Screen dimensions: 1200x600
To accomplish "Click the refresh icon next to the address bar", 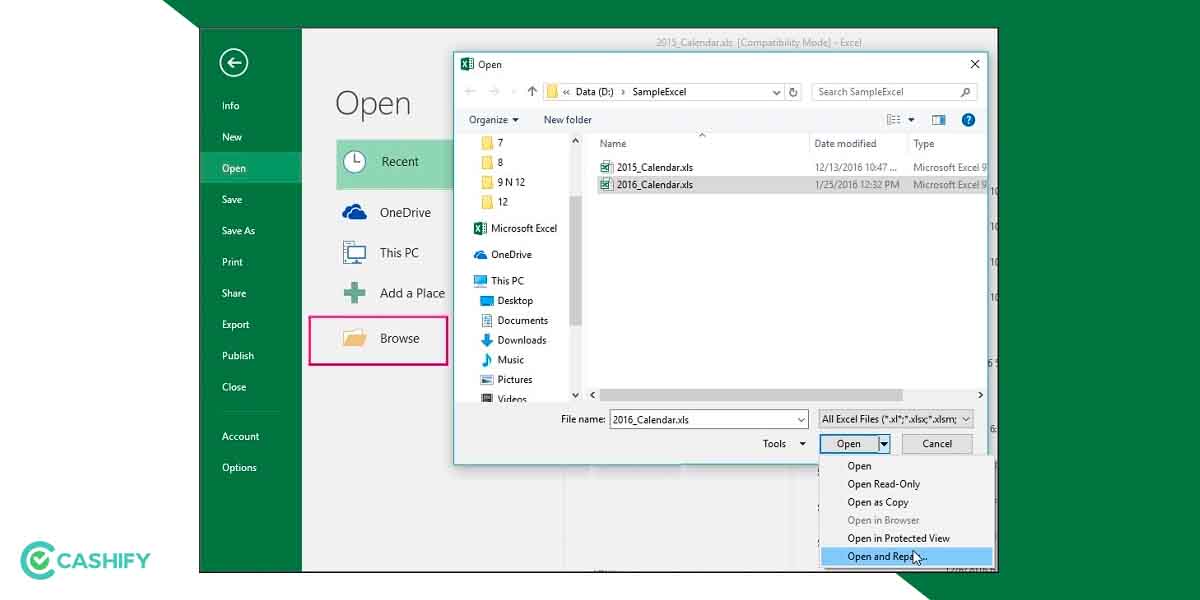I will 793,91.
